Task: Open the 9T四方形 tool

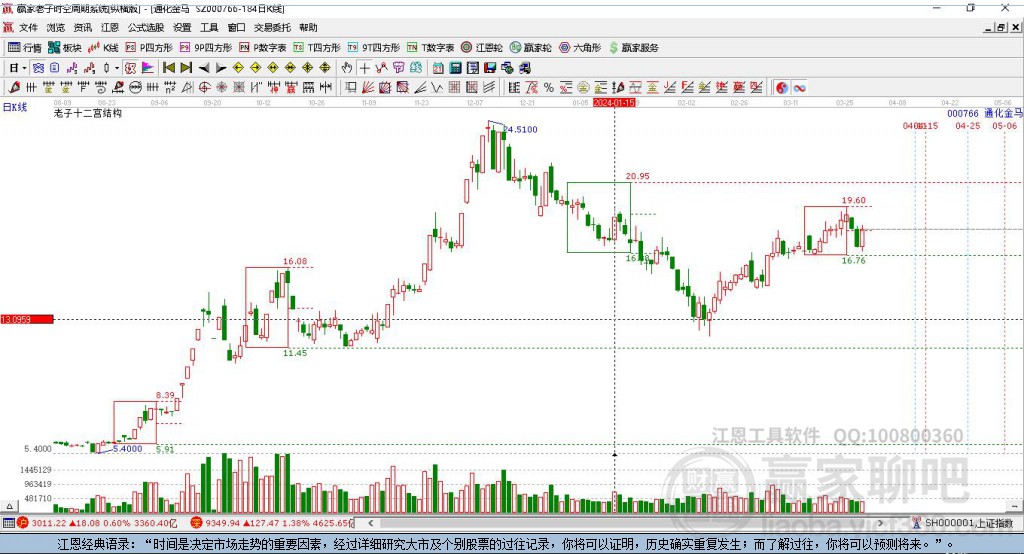Action: [x=374, y=48]
